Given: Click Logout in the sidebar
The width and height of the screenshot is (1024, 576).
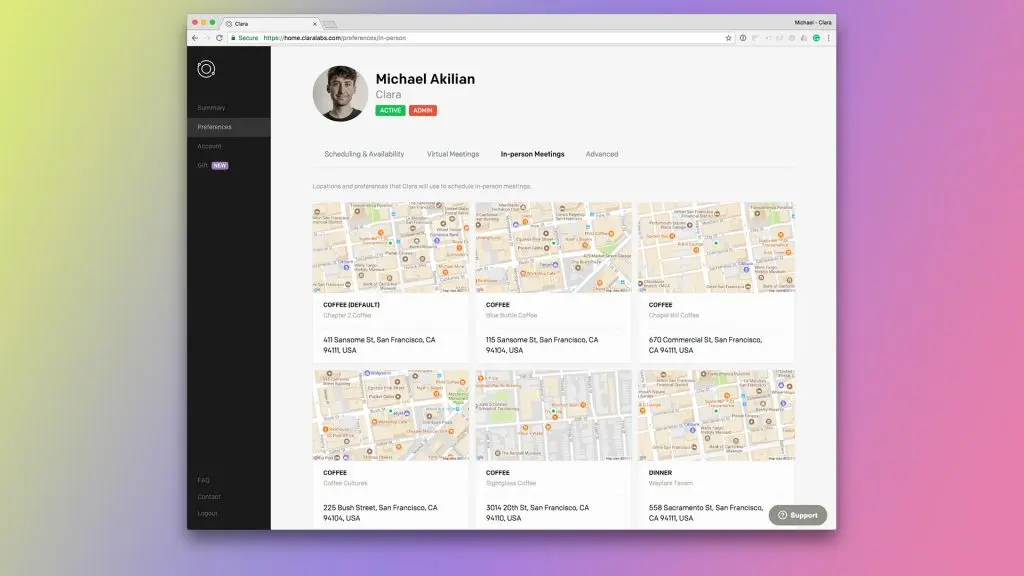Looking at the screenshot, I should click(x=208, y=513).
